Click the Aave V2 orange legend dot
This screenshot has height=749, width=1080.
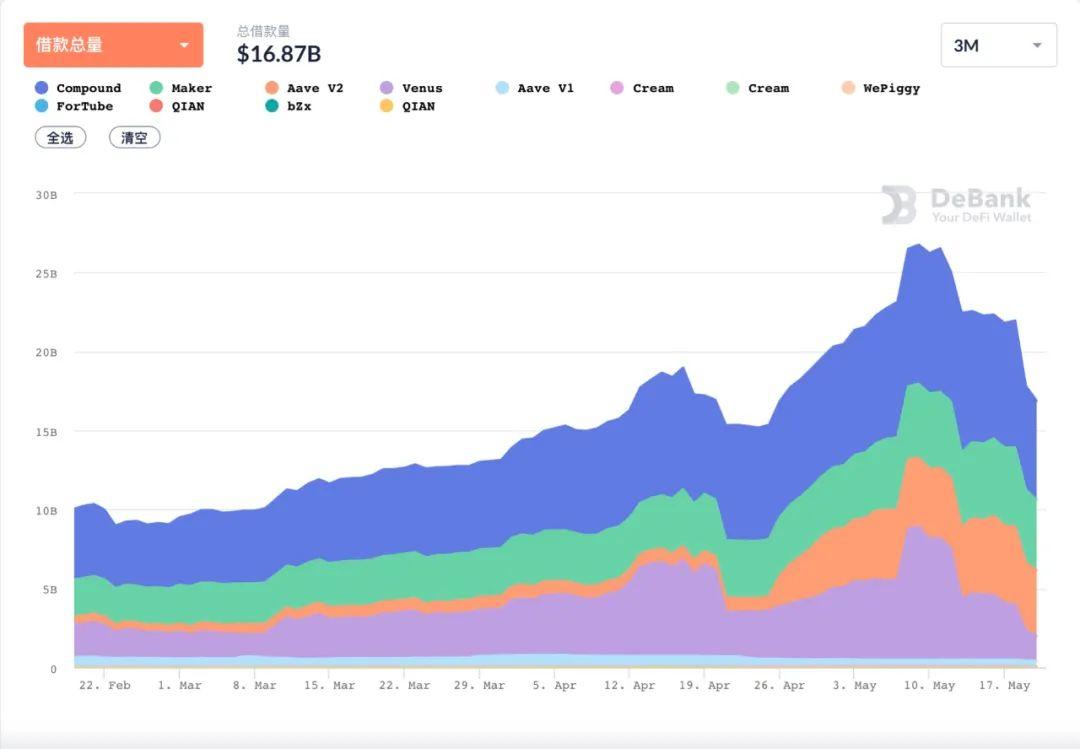point(272,88)
